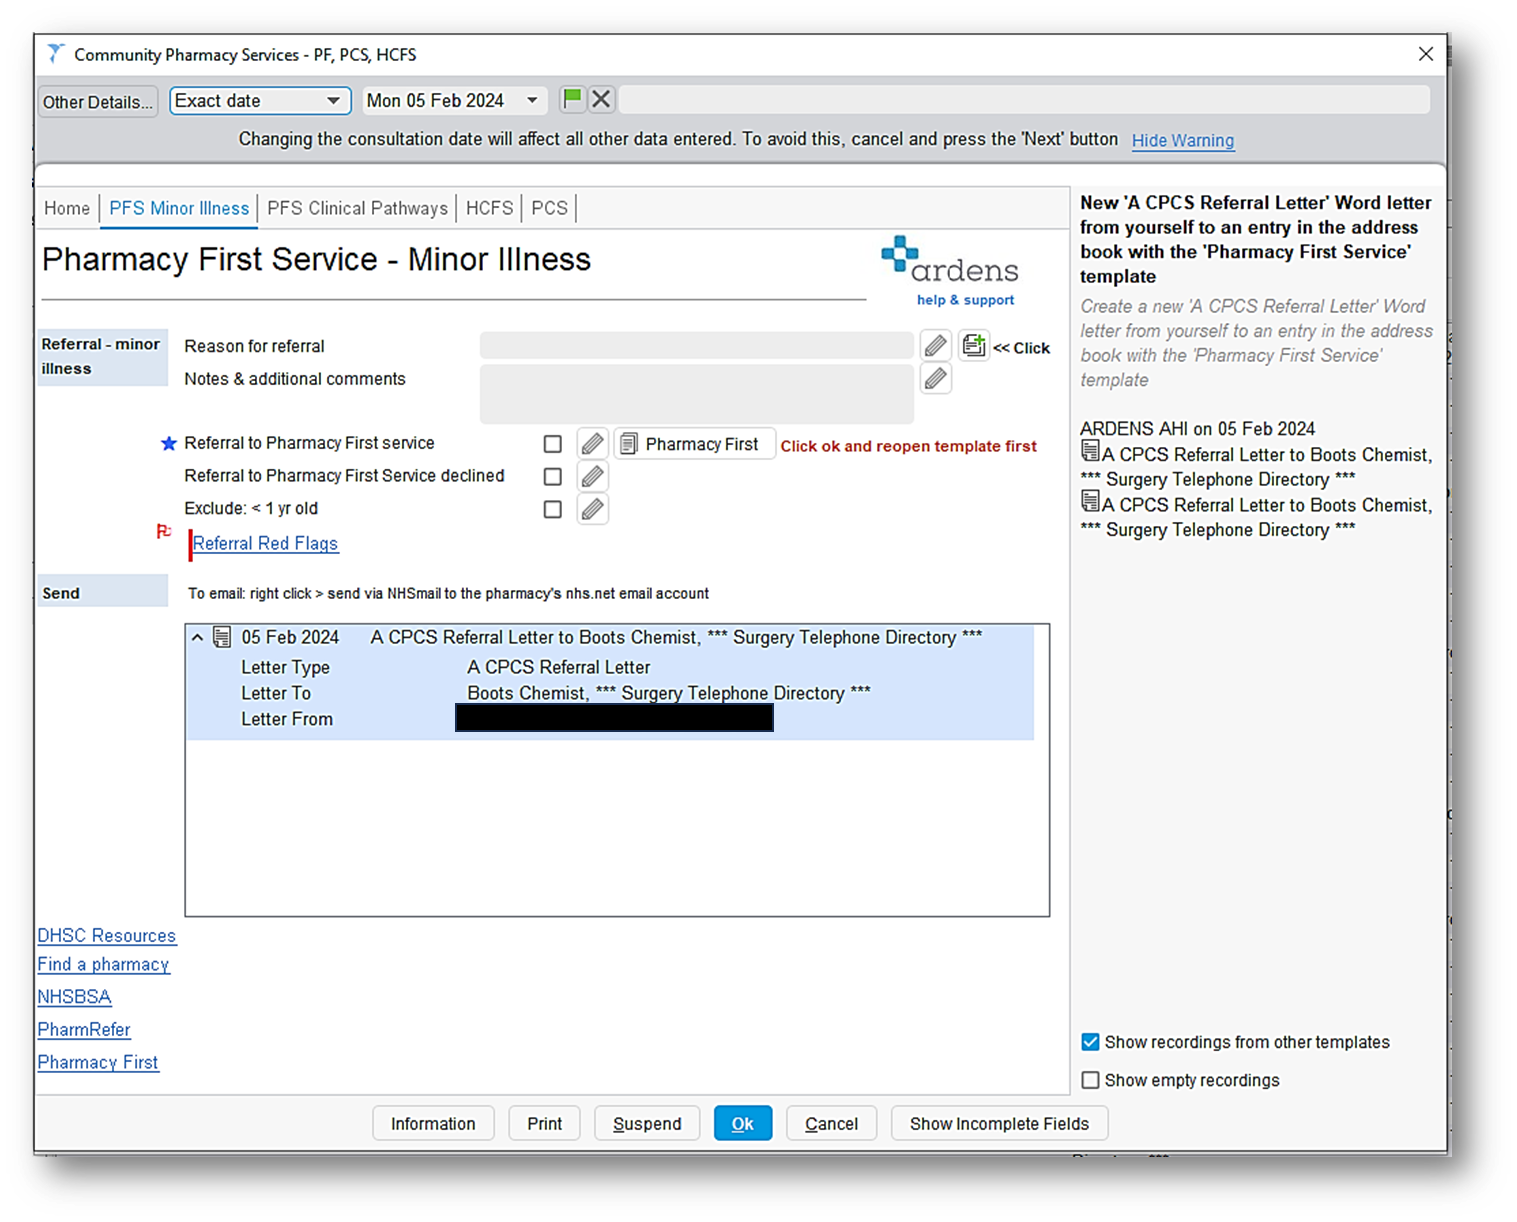The height and width of the screenshot is (1222, 1517).
Task: Open the PFS Clinical Pathways tab
Action: pos(357,208)
